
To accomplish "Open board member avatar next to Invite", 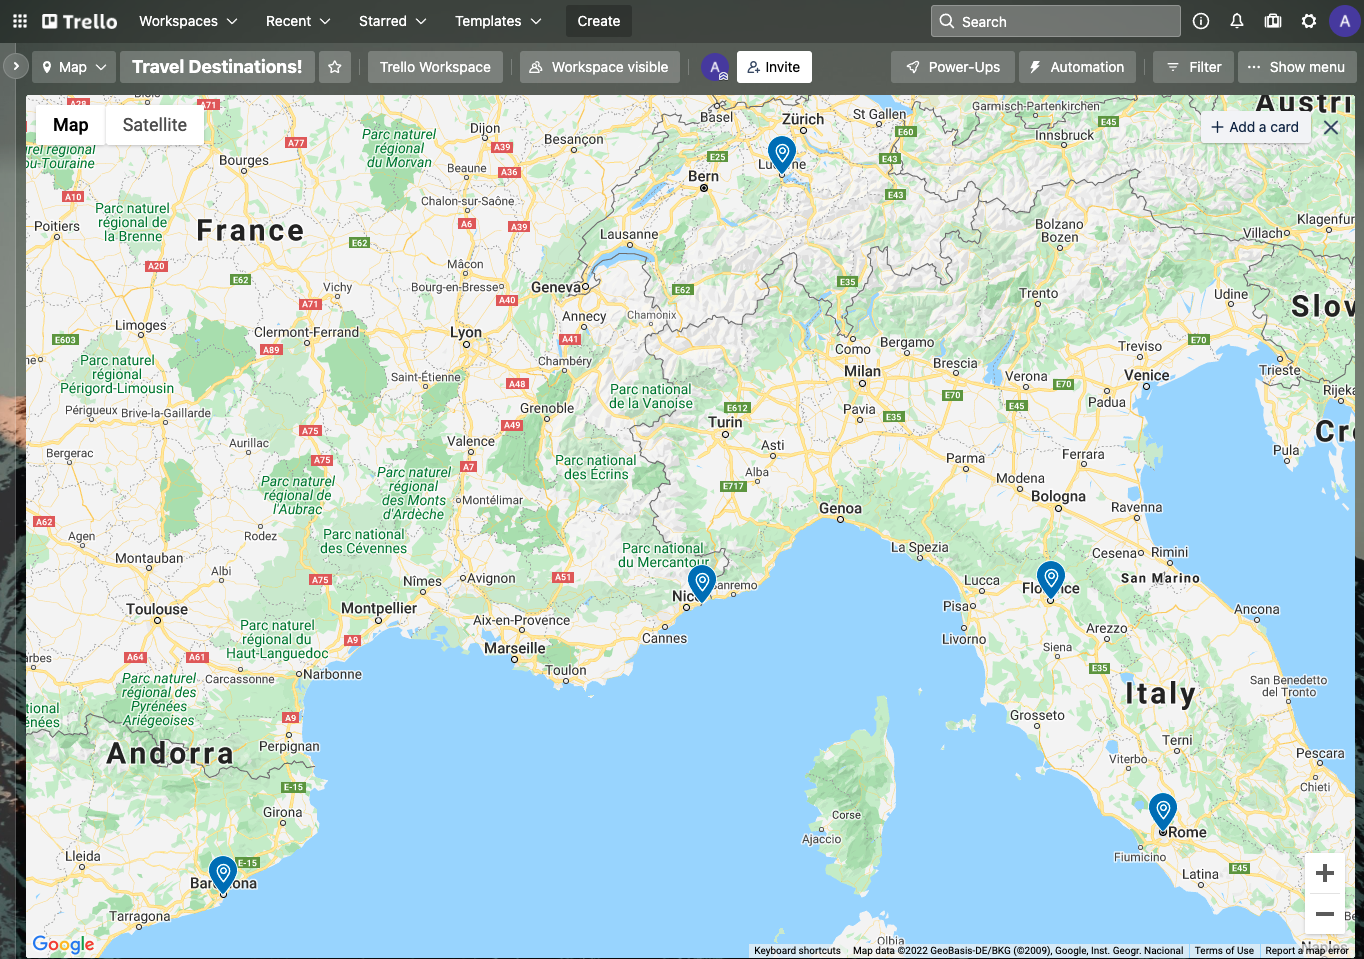I will pos(715,67).
